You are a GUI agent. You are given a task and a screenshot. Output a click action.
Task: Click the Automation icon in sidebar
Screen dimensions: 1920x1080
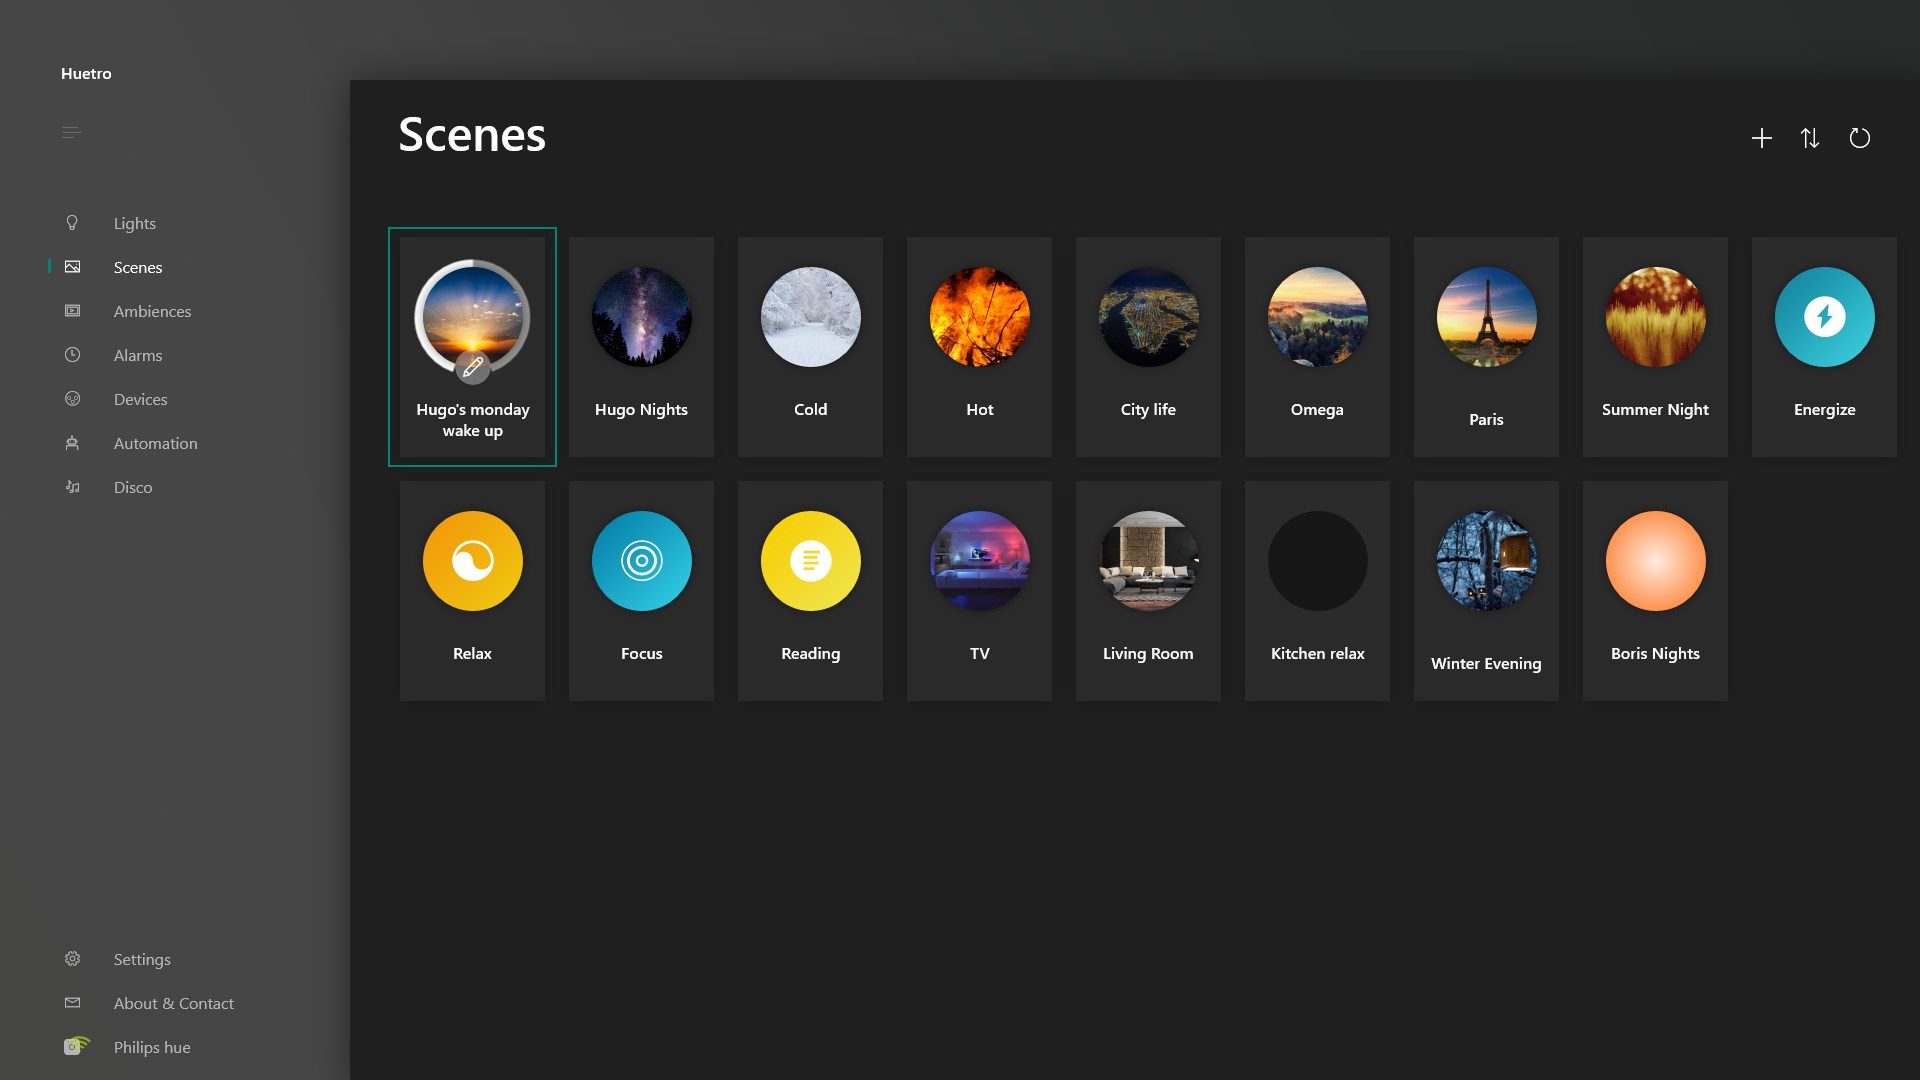point(72,443)
